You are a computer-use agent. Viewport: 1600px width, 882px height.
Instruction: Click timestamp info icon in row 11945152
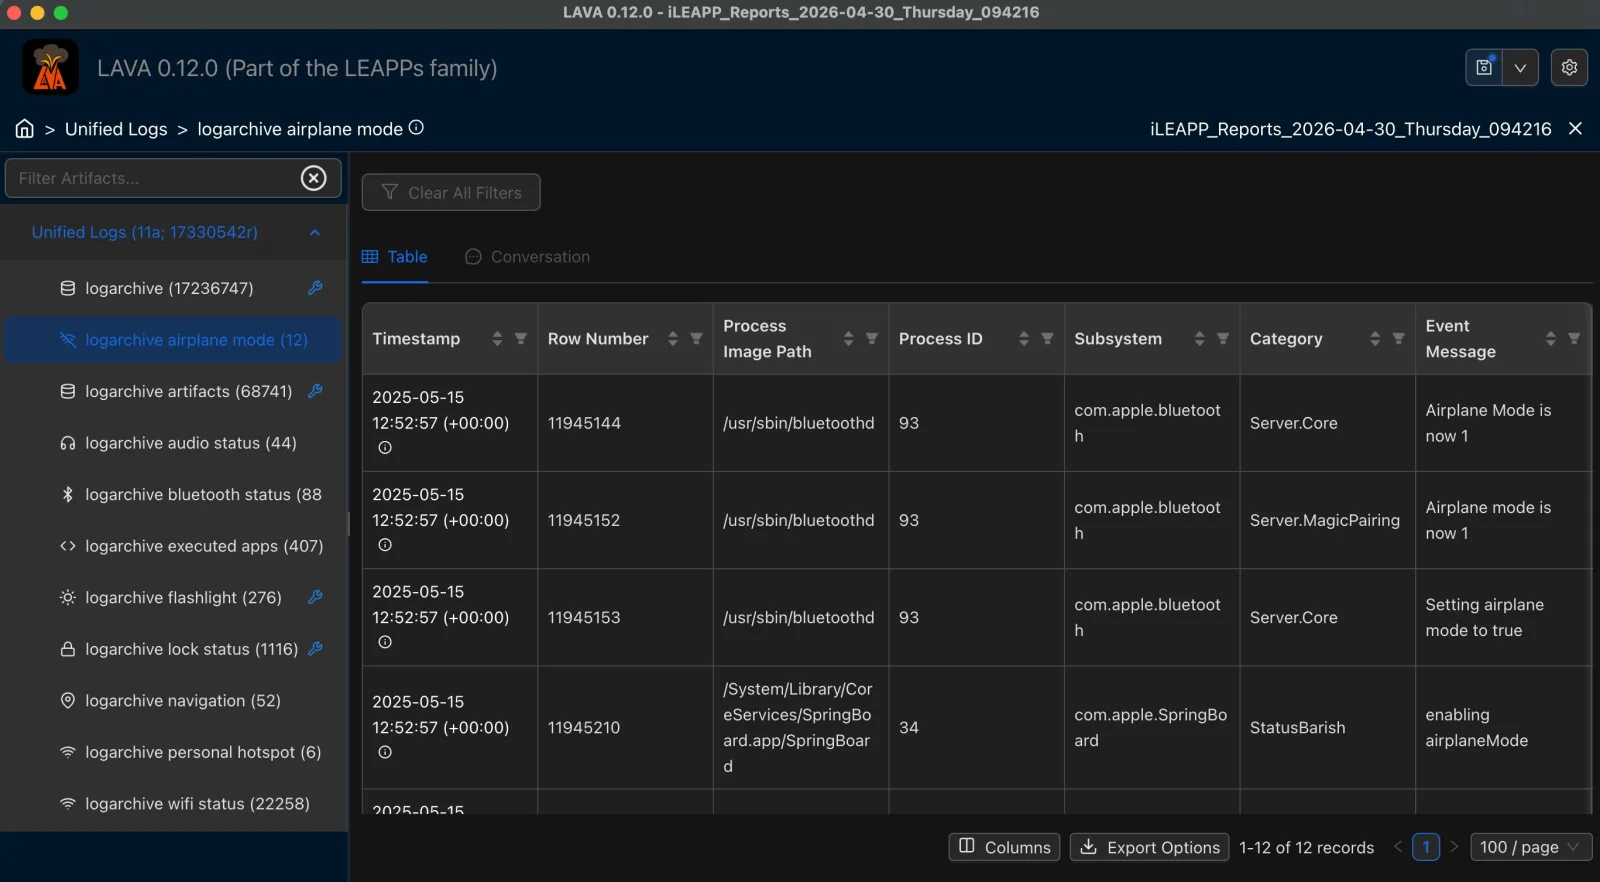pyautogui.click(x=385, y=545)
